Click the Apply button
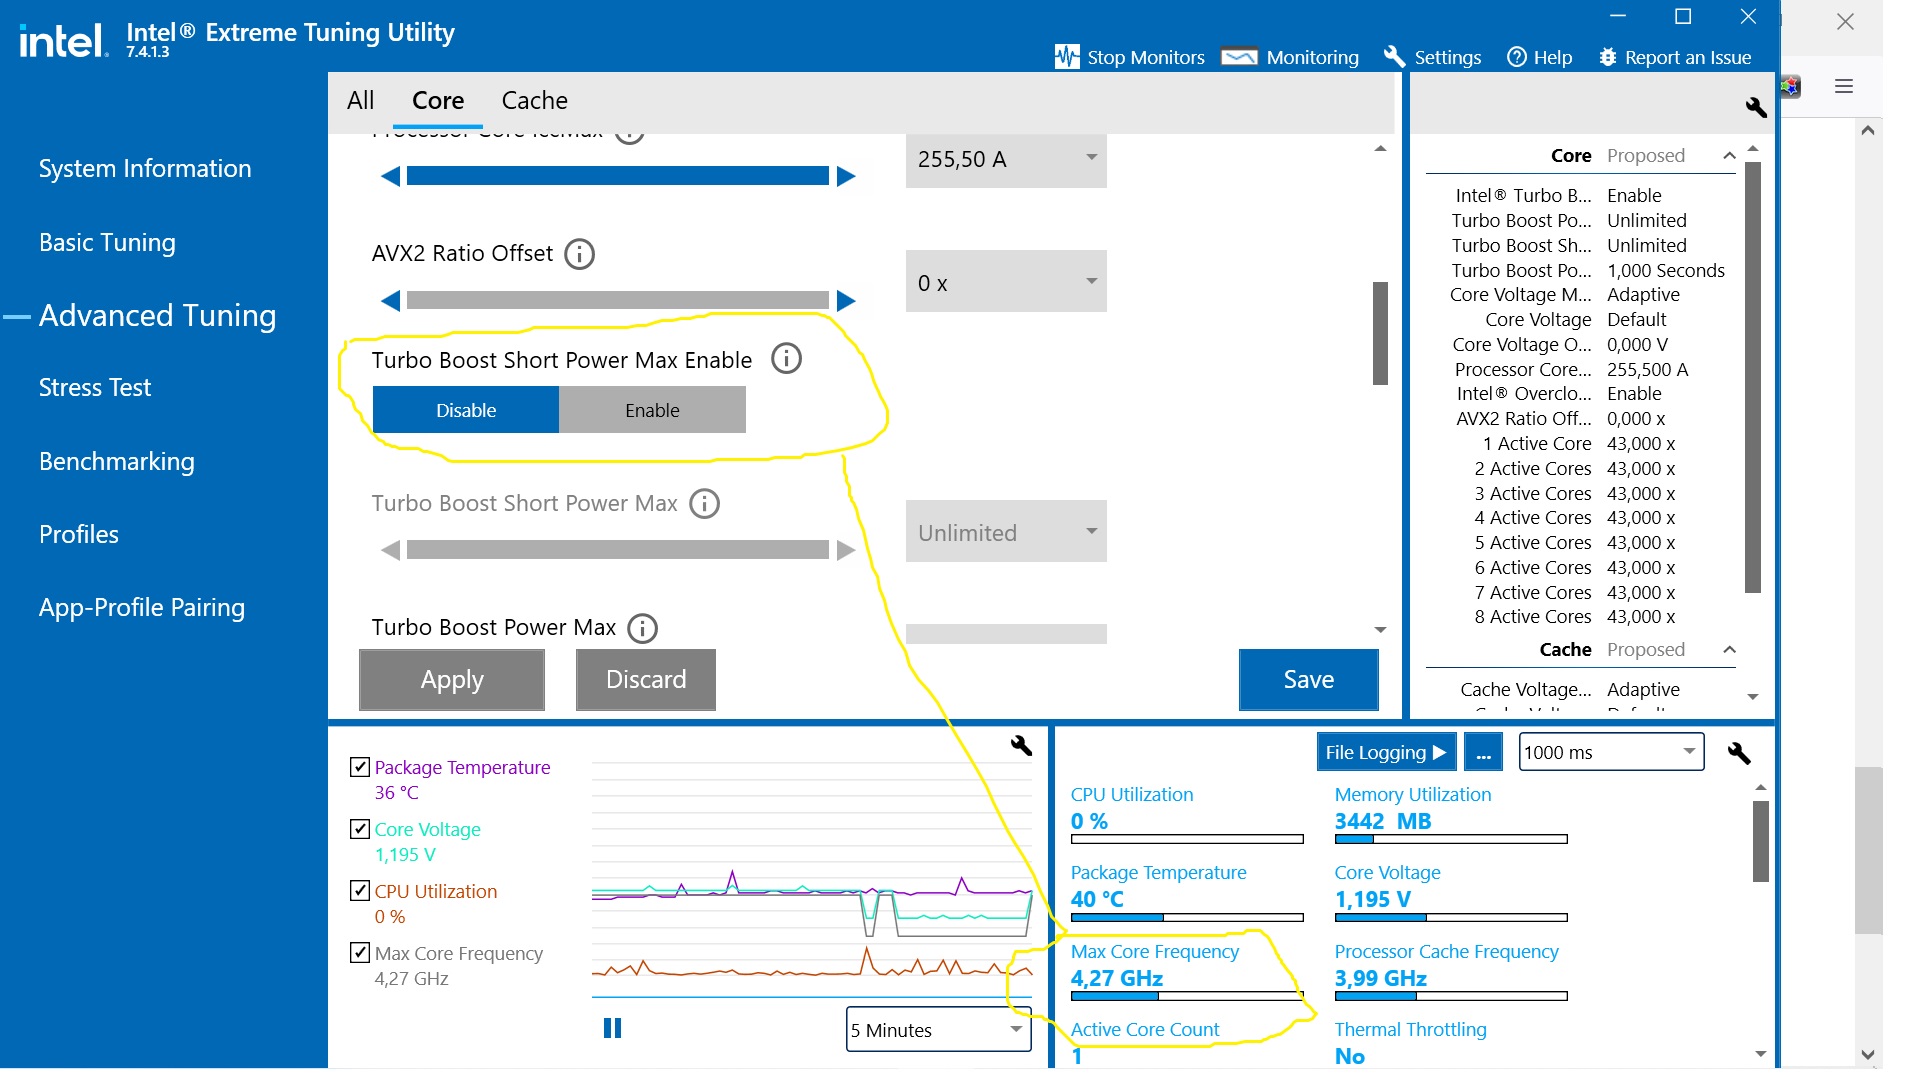 (x=452, y=680)
